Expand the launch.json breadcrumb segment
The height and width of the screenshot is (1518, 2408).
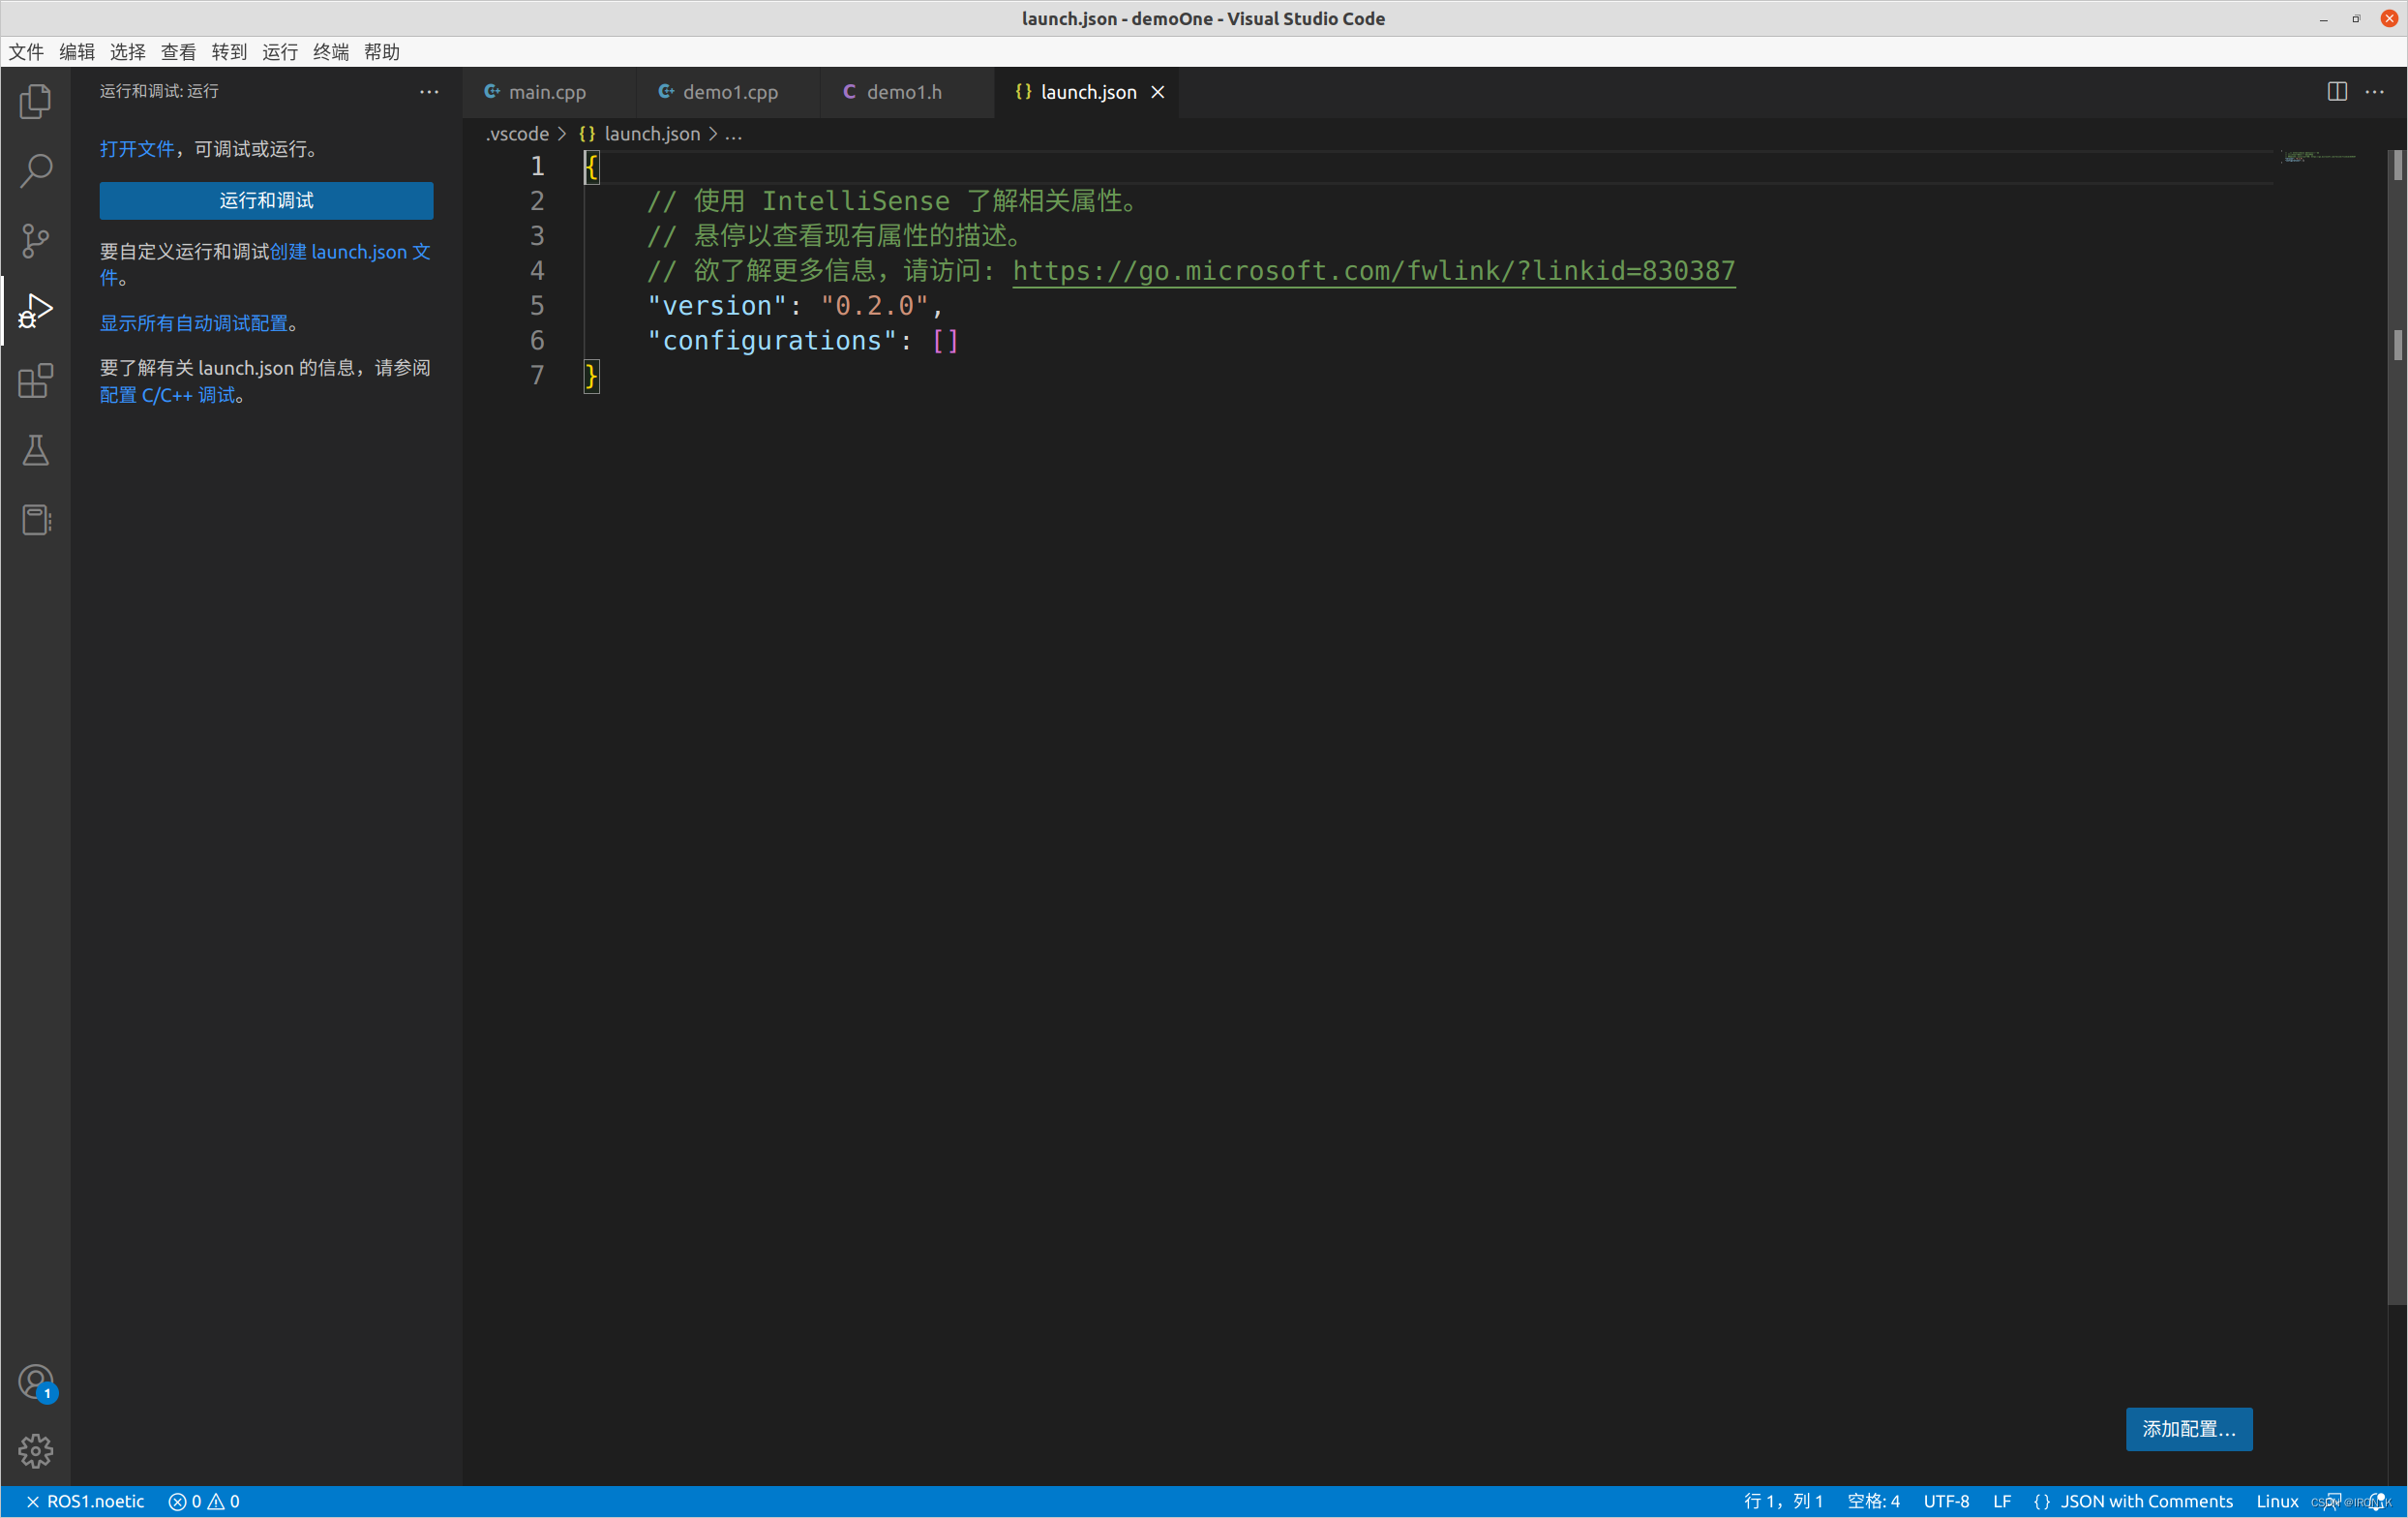click(x=641, y=134)
